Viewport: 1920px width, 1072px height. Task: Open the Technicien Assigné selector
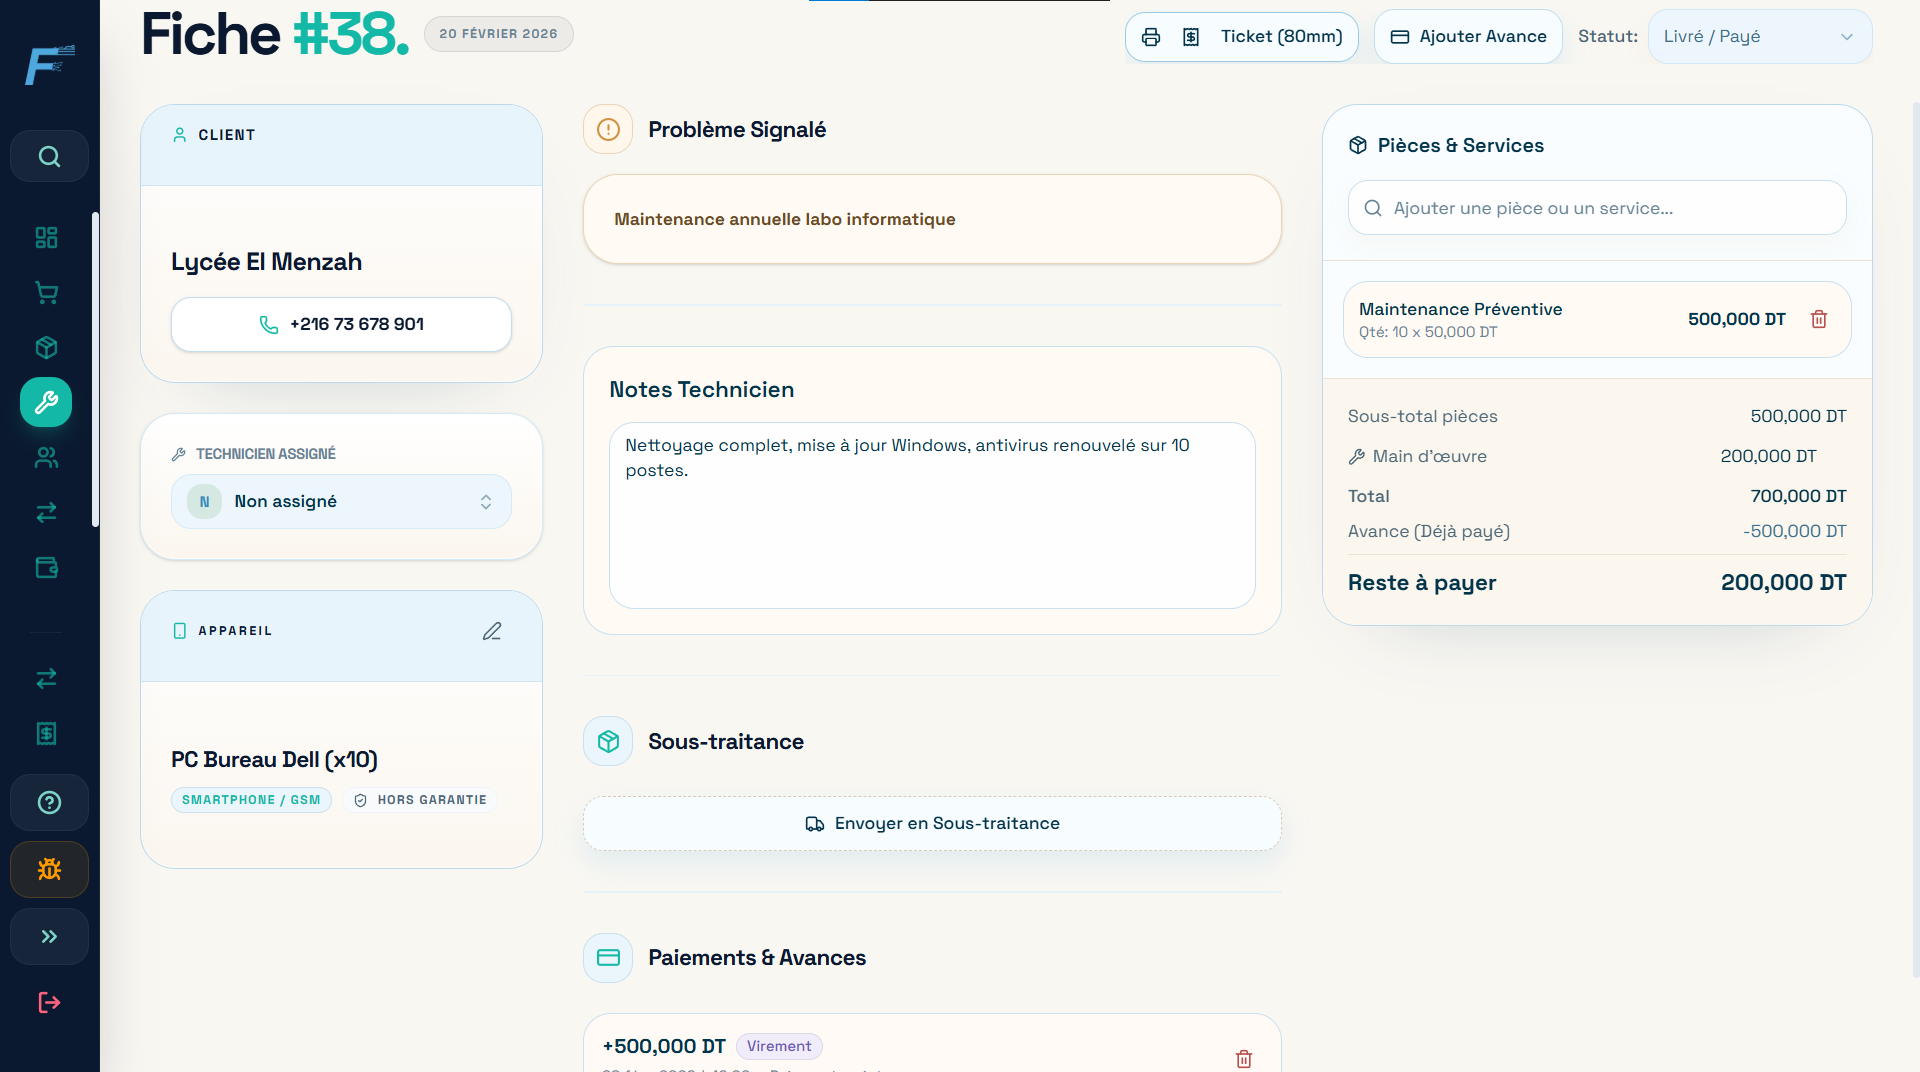341,501
